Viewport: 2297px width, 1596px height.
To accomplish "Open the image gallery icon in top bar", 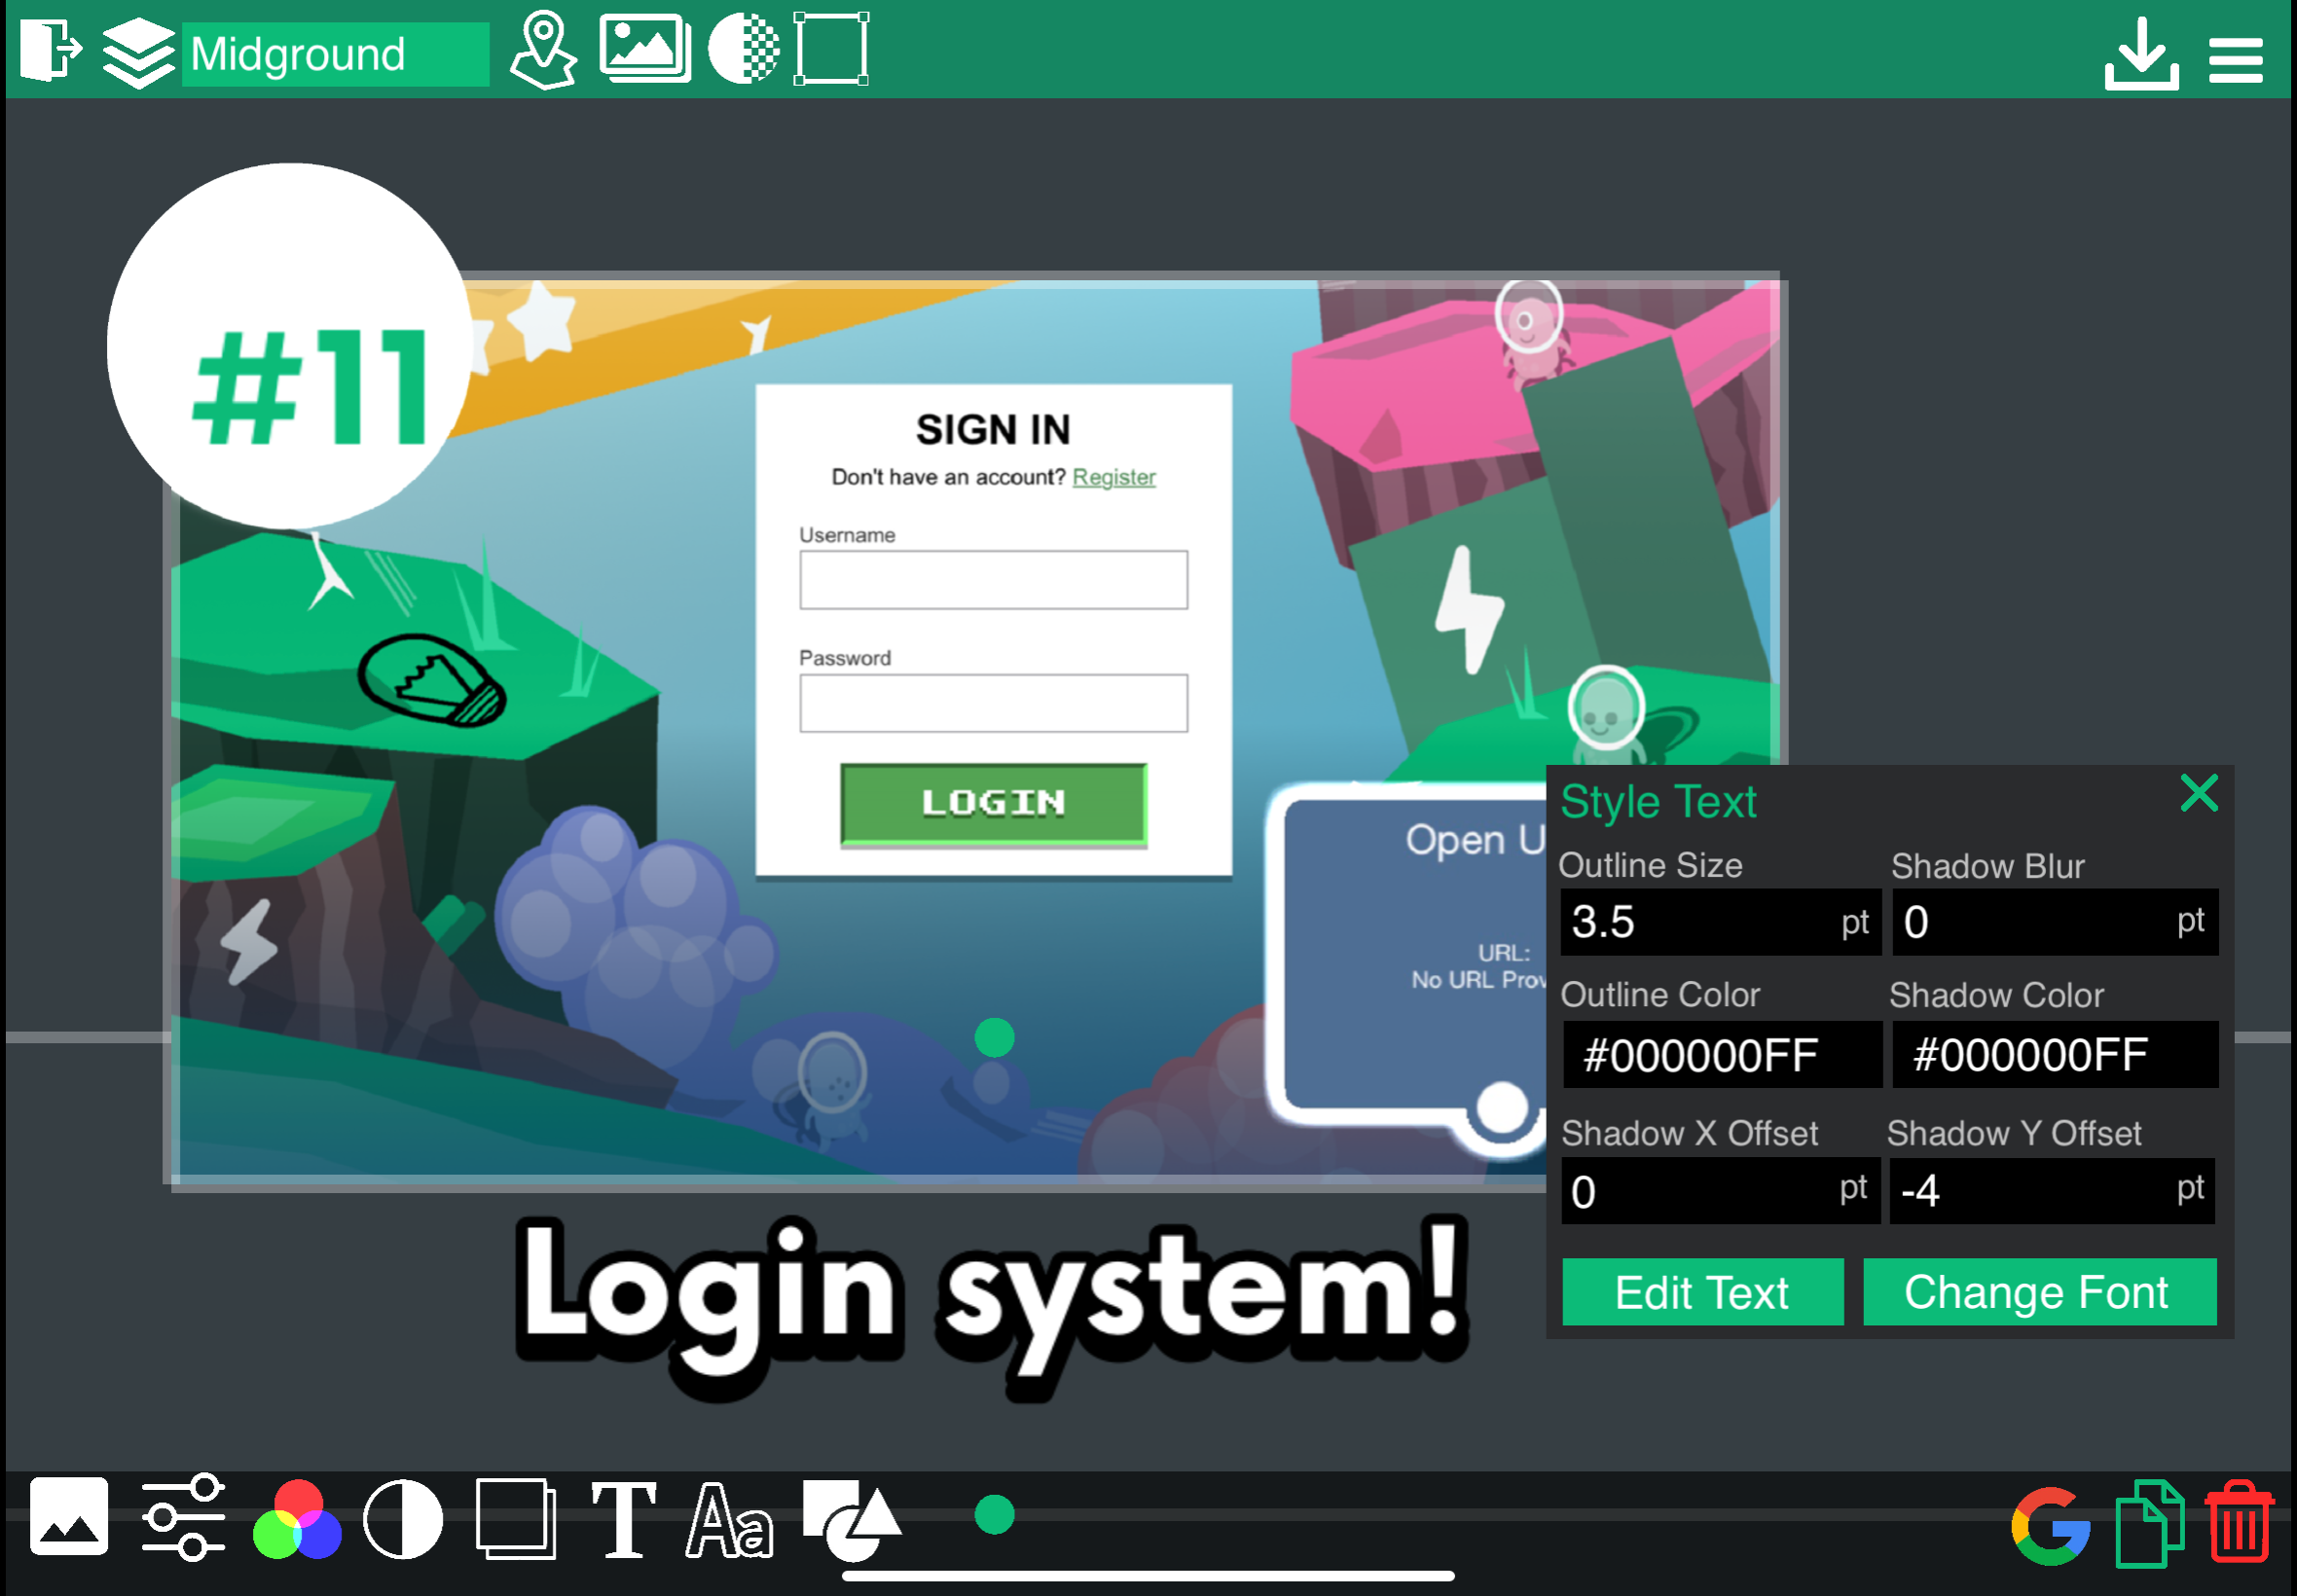I will 644,48.
